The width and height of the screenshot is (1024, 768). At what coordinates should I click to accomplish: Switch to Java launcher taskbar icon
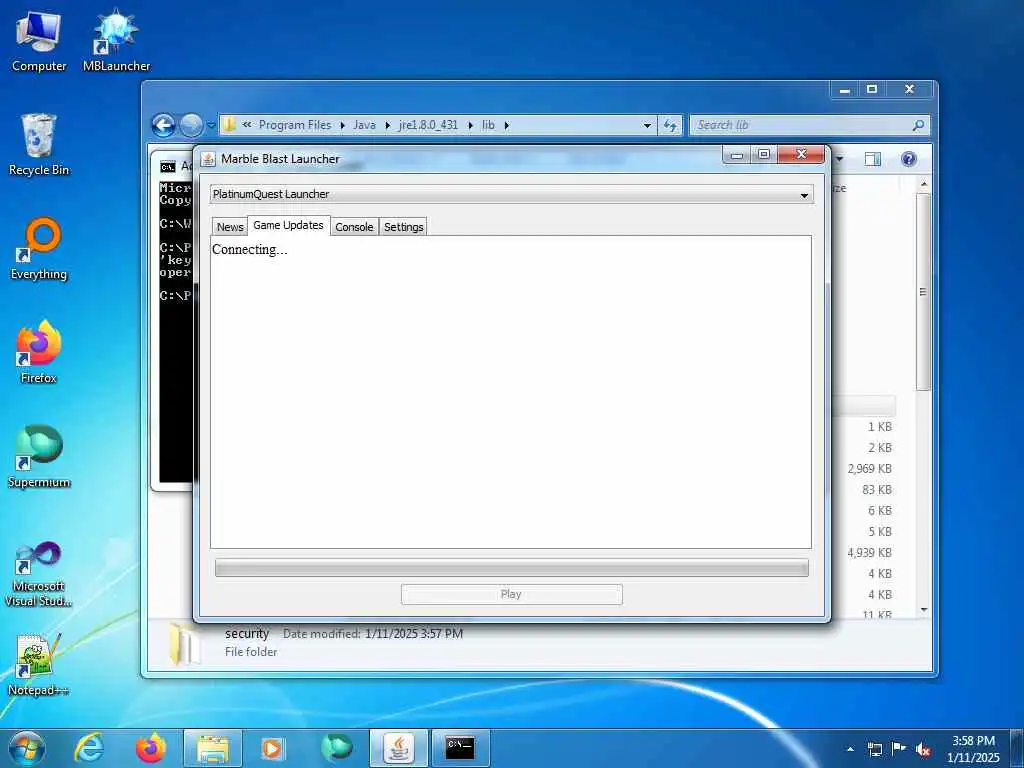click(x=399, y=748)
